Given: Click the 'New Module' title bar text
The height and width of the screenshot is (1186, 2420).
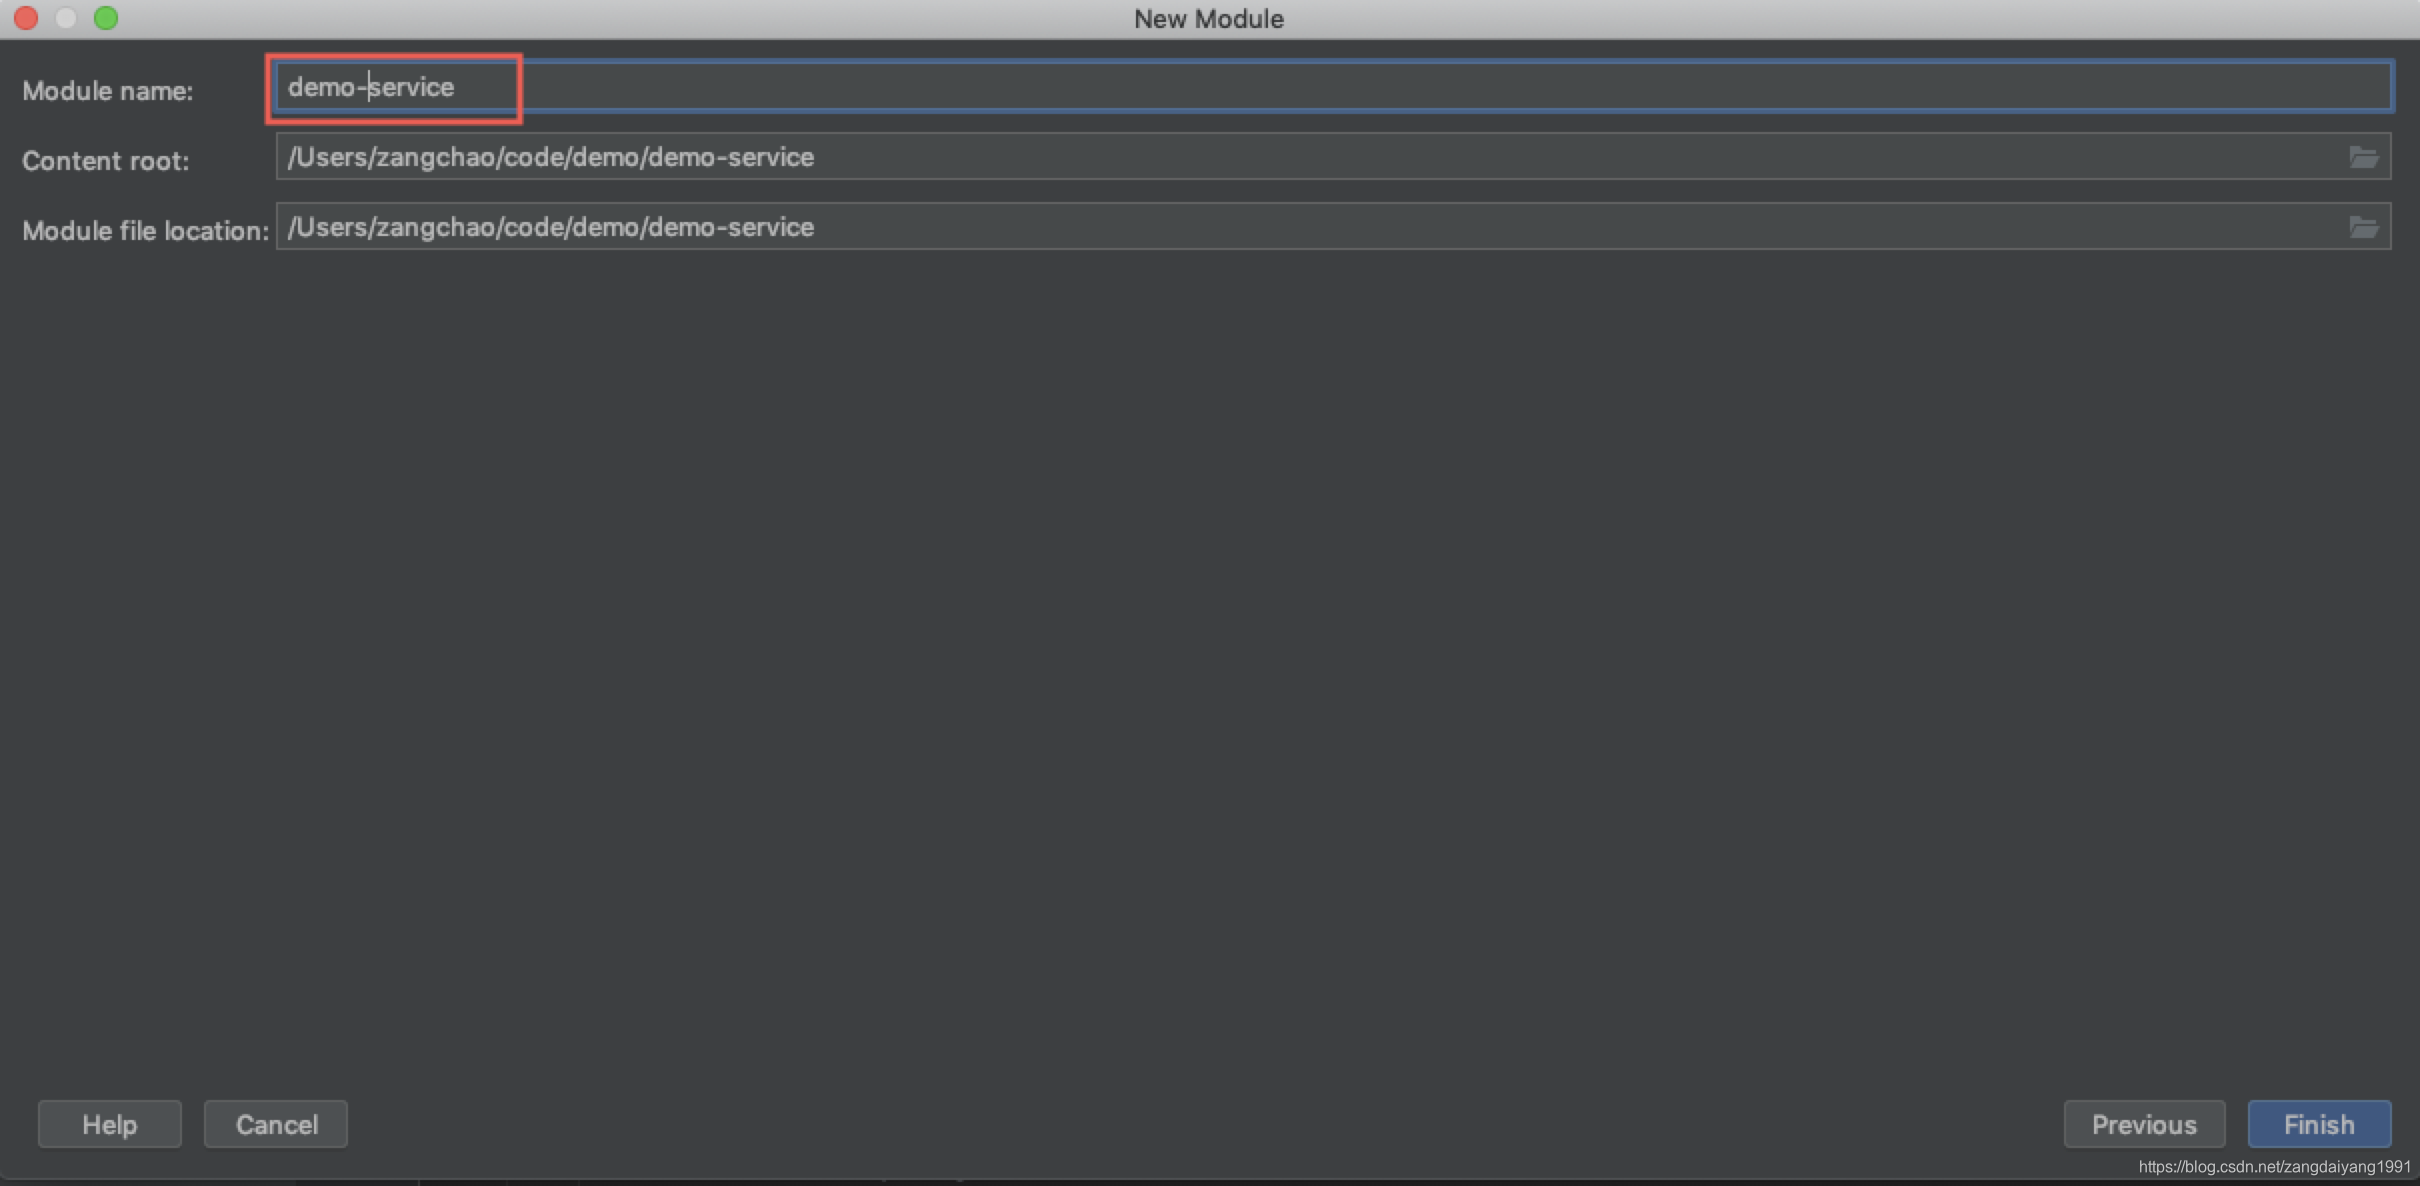Looking at the screenshot, I should tap(1208, 19).
